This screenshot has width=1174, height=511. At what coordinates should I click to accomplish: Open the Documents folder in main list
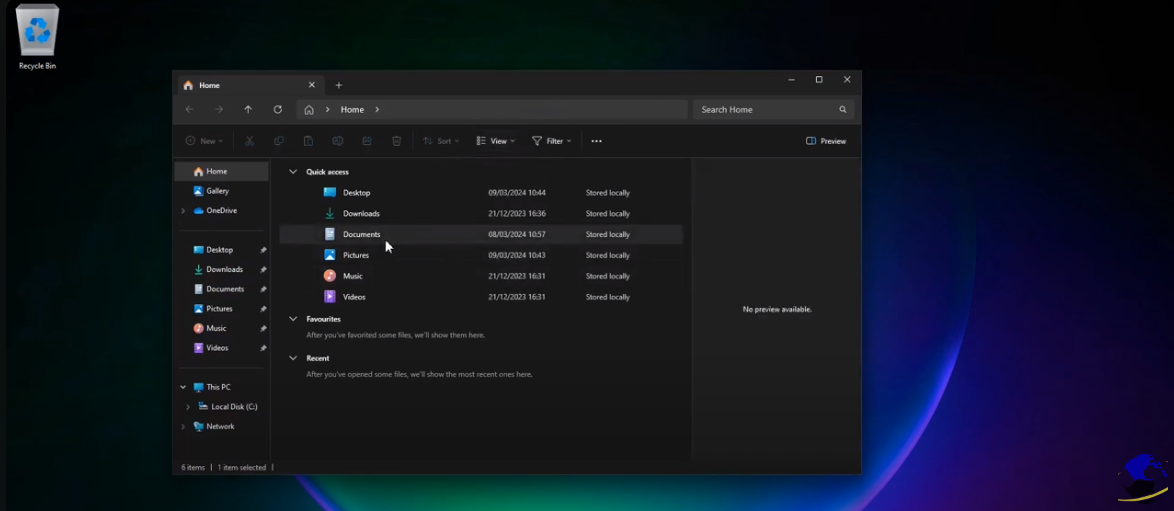click(x=361, y=234)
